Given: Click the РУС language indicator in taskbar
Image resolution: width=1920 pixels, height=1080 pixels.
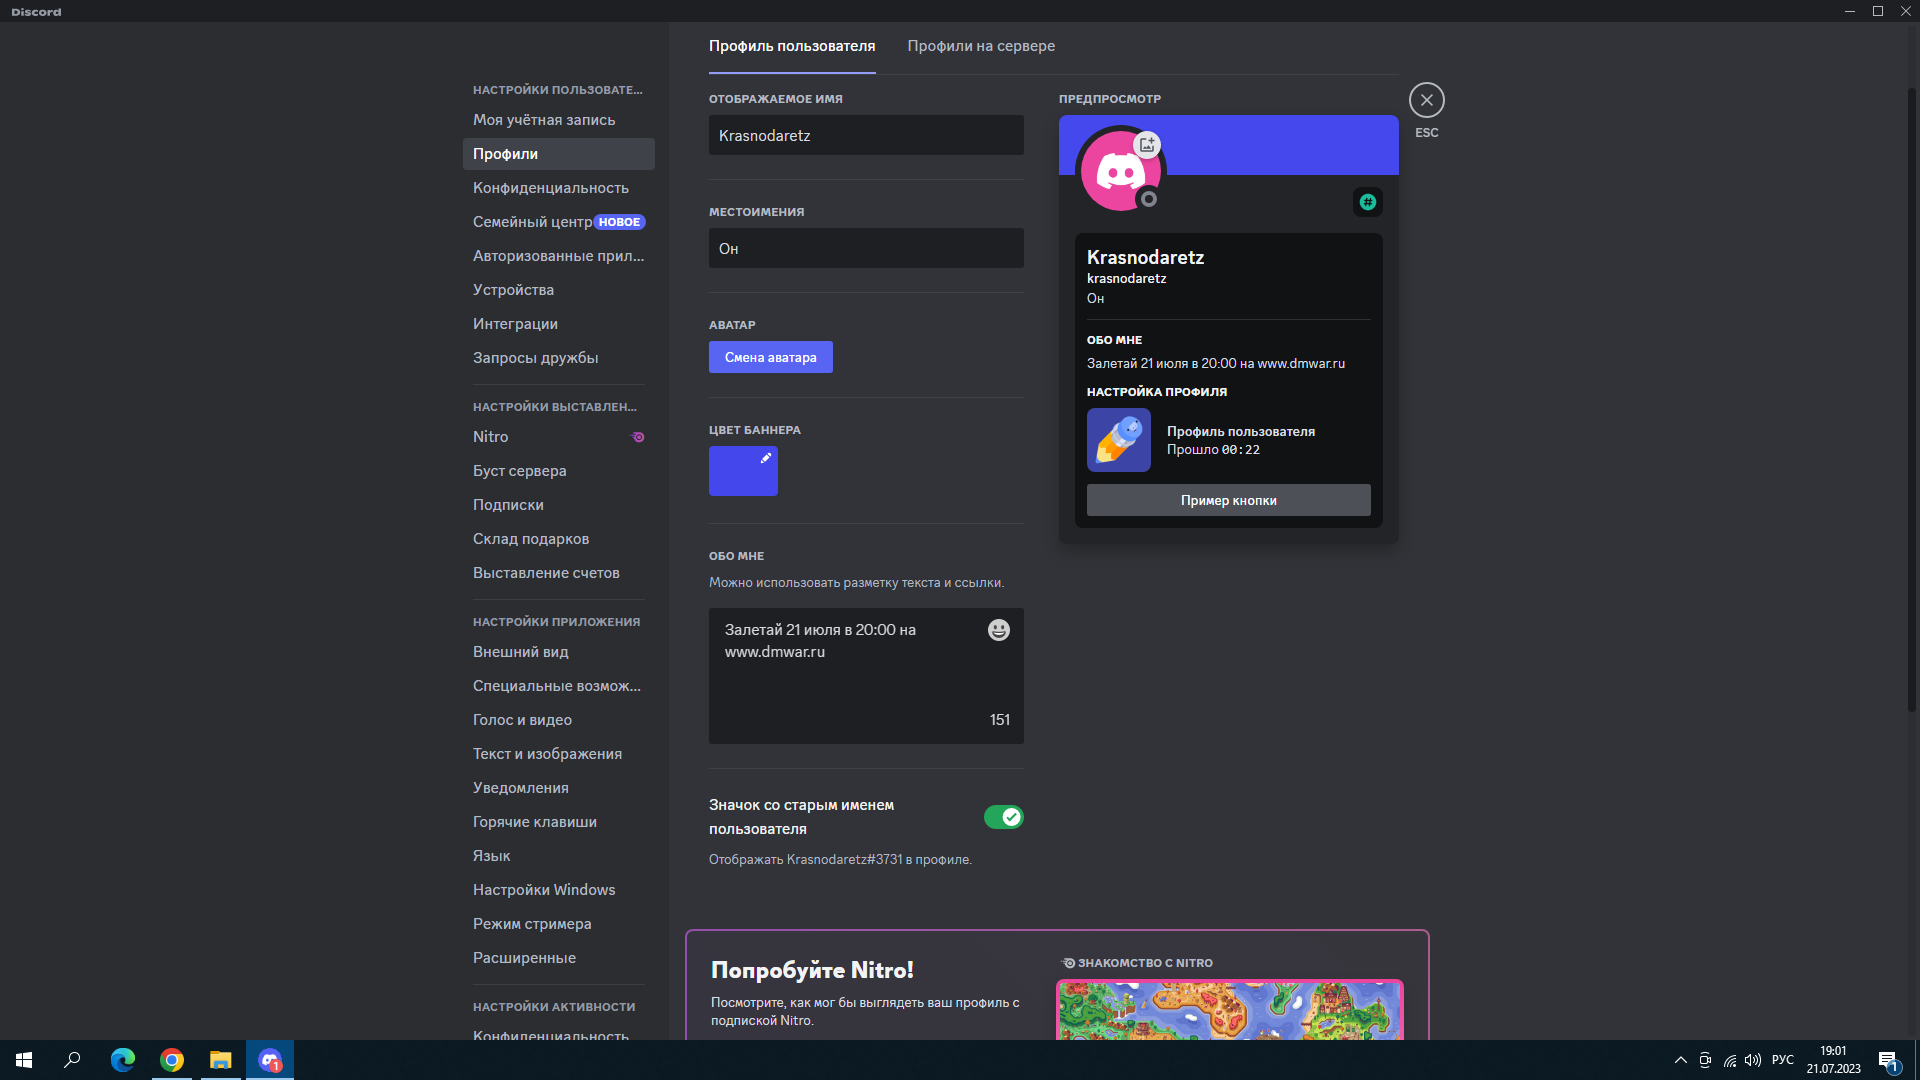Looking at the screenshot, I should tap(1782, 1060).
